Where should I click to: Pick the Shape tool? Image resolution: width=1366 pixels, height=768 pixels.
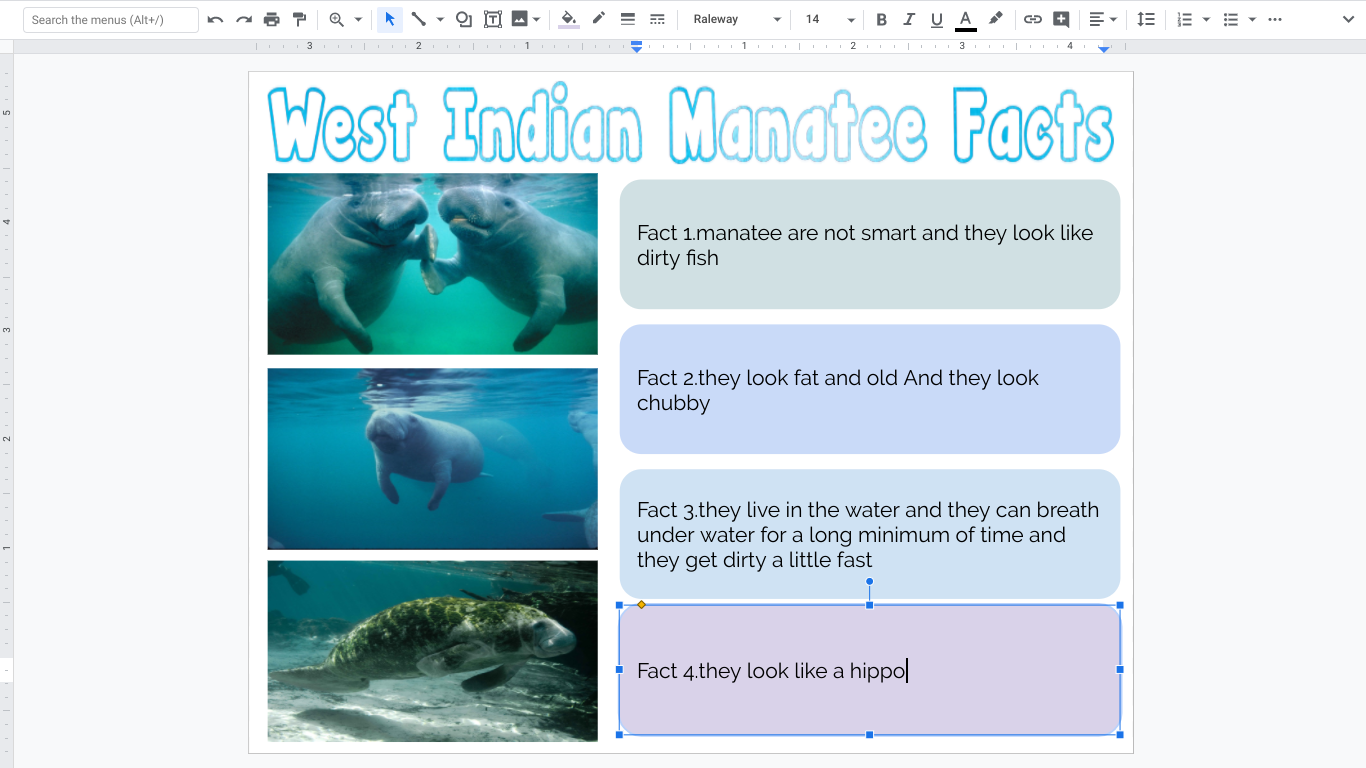click(463, 19)
